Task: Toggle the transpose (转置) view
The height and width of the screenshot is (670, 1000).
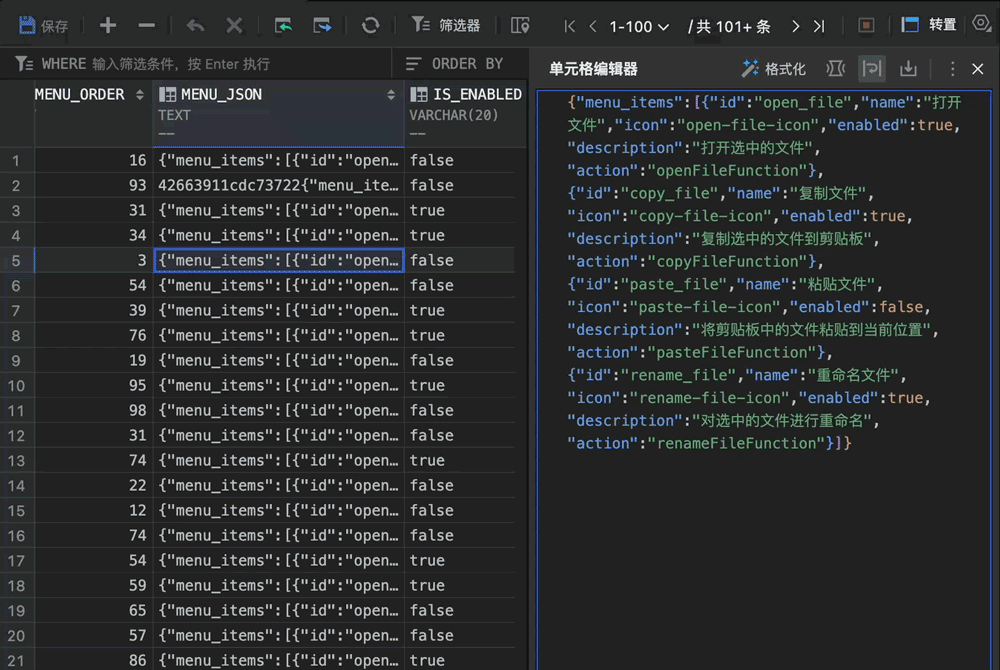Action: pyautogui.click(x=928, y=25)
